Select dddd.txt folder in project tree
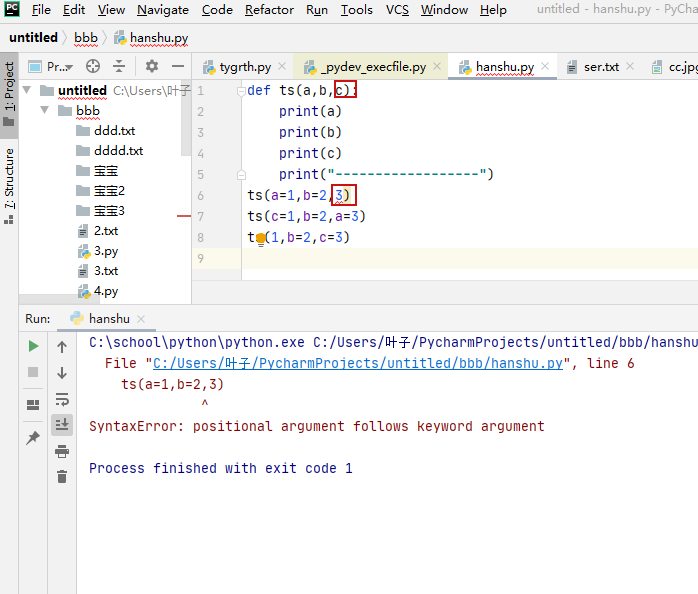 pyautogui.click(x=110, y=151)
